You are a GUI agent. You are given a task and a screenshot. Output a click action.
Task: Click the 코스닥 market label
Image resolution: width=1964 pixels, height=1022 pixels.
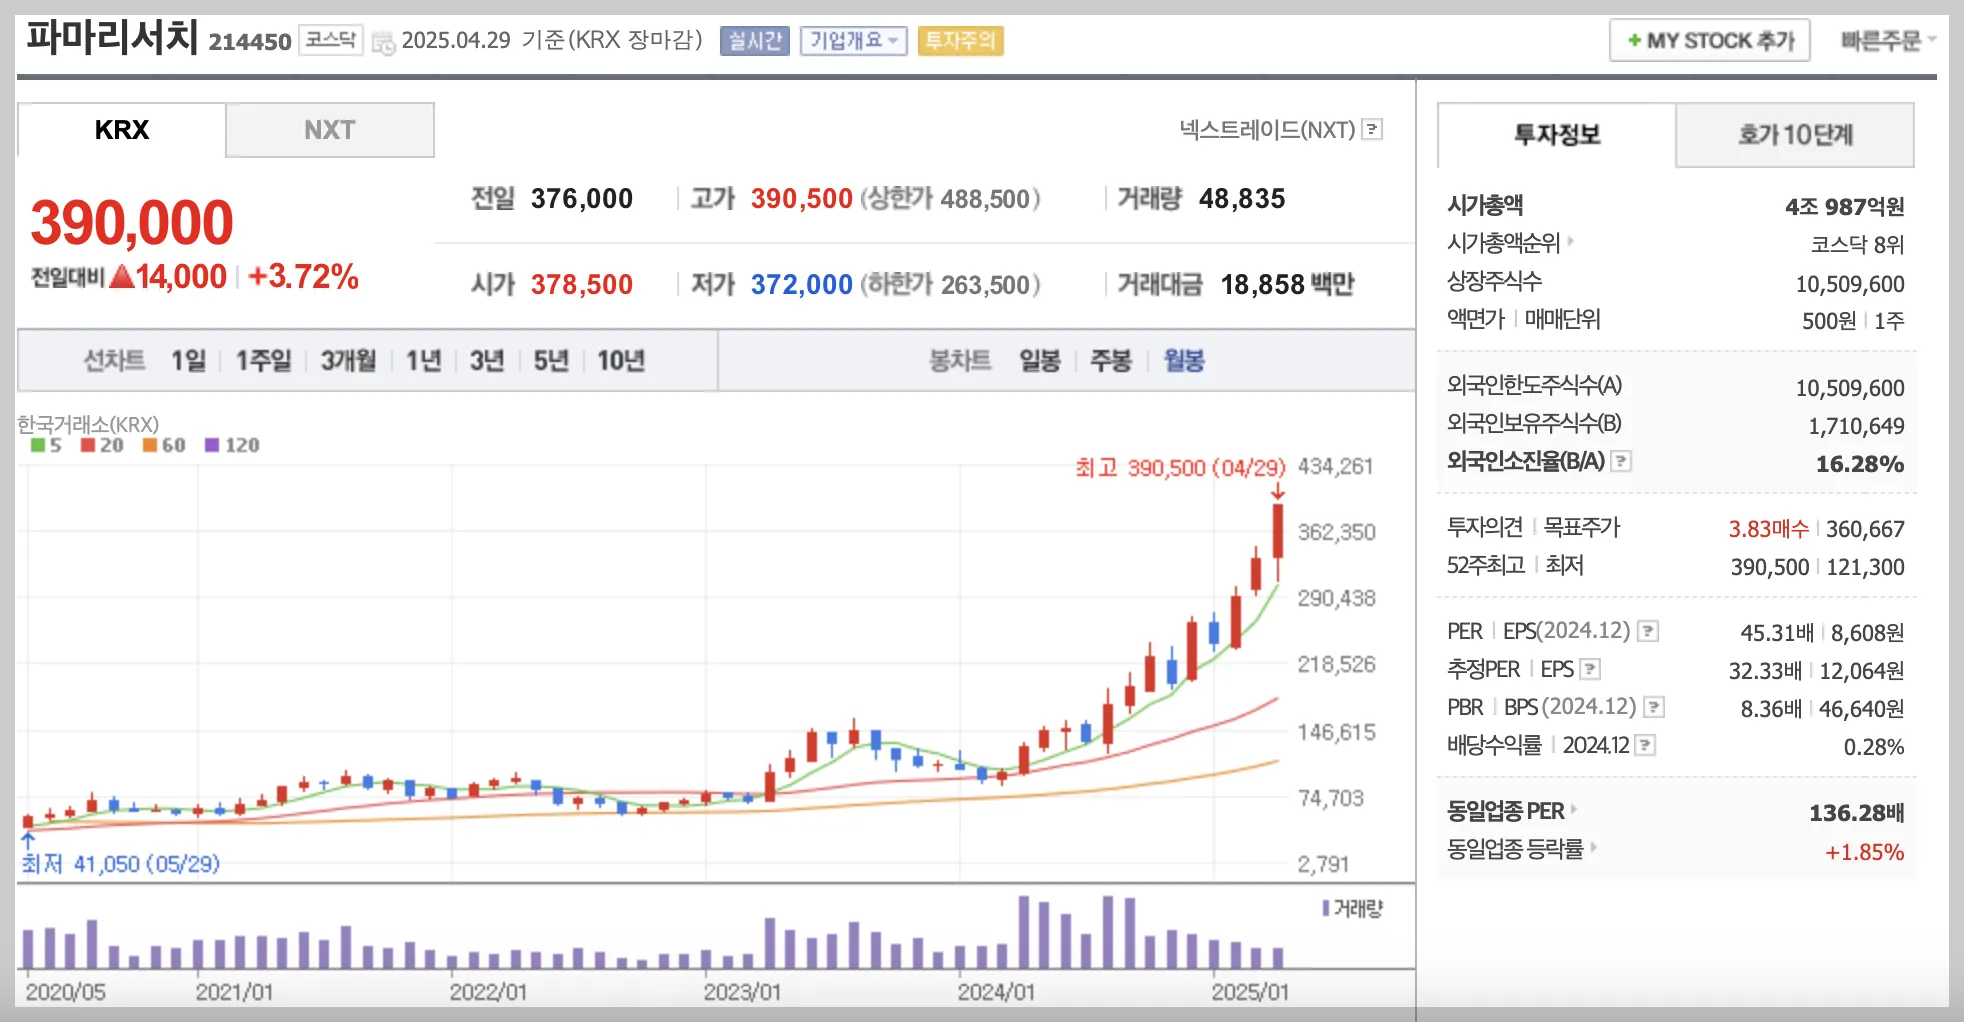coord(331,40)
